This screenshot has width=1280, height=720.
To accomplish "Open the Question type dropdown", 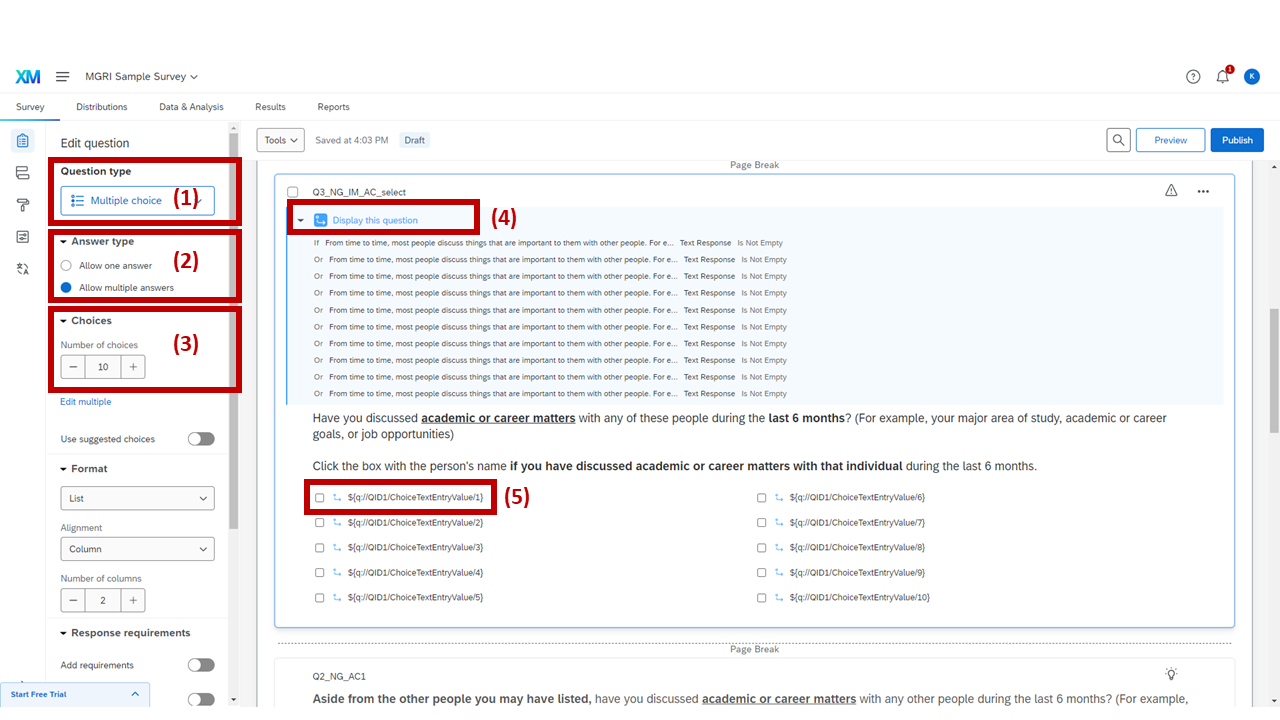I will tap(136, 200).
